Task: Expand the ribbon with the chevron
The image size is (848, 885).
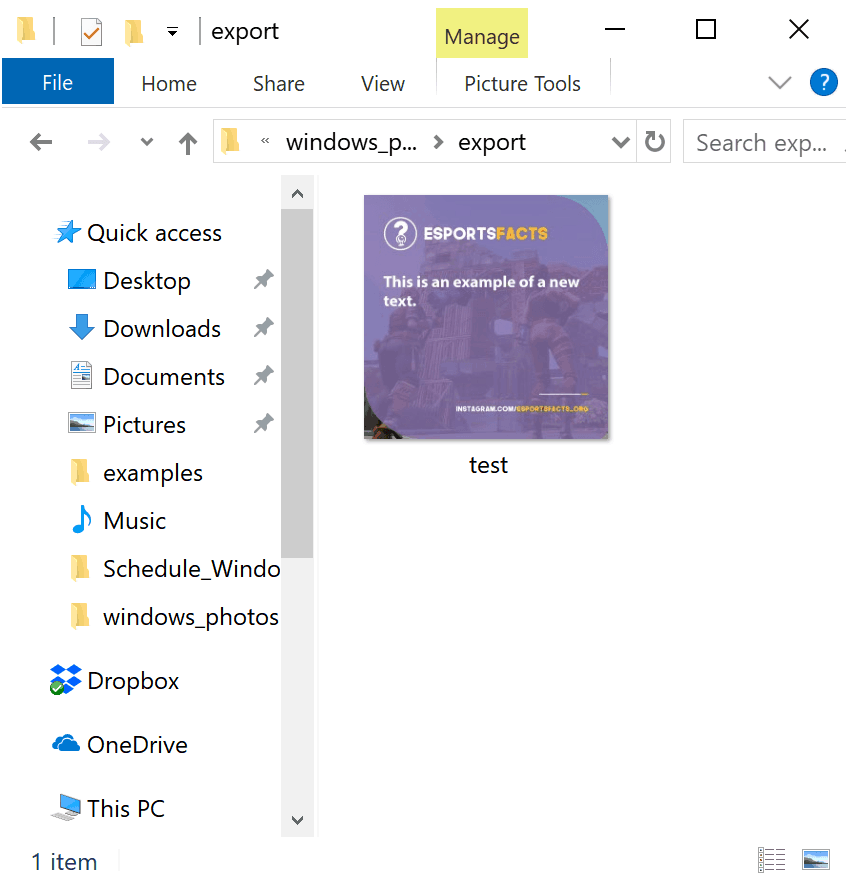Action: (780, 83)
